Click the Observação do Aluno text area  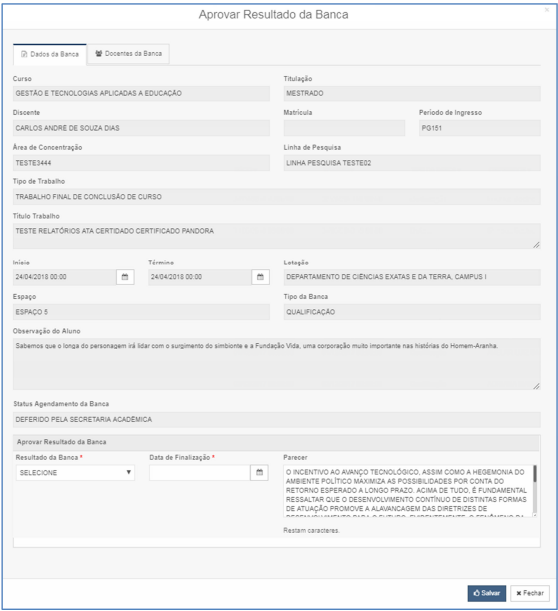click(277, 364)
